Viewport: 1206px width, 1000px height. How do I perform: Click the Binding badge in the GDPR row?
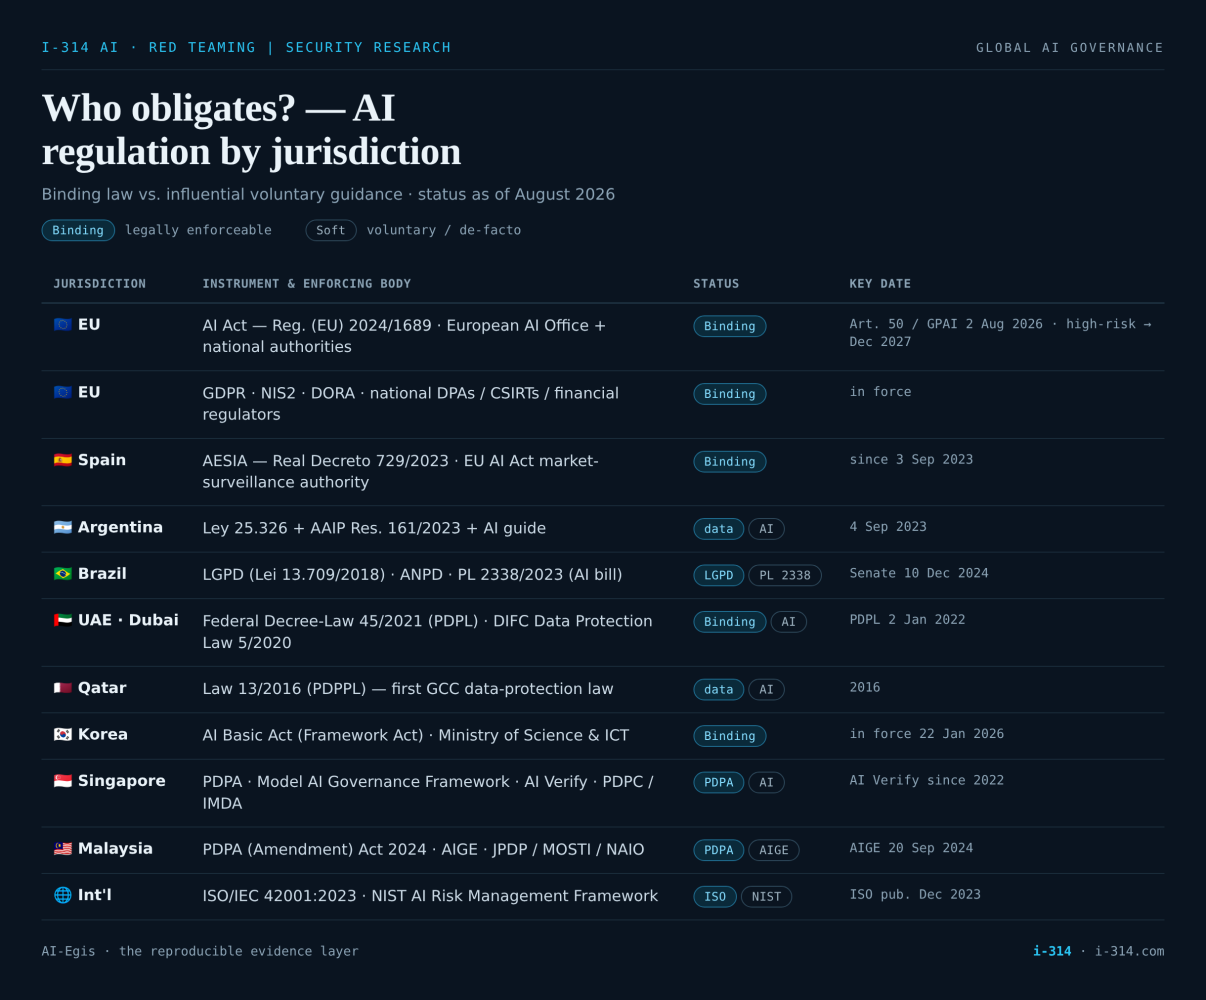[x=730, y=394]
